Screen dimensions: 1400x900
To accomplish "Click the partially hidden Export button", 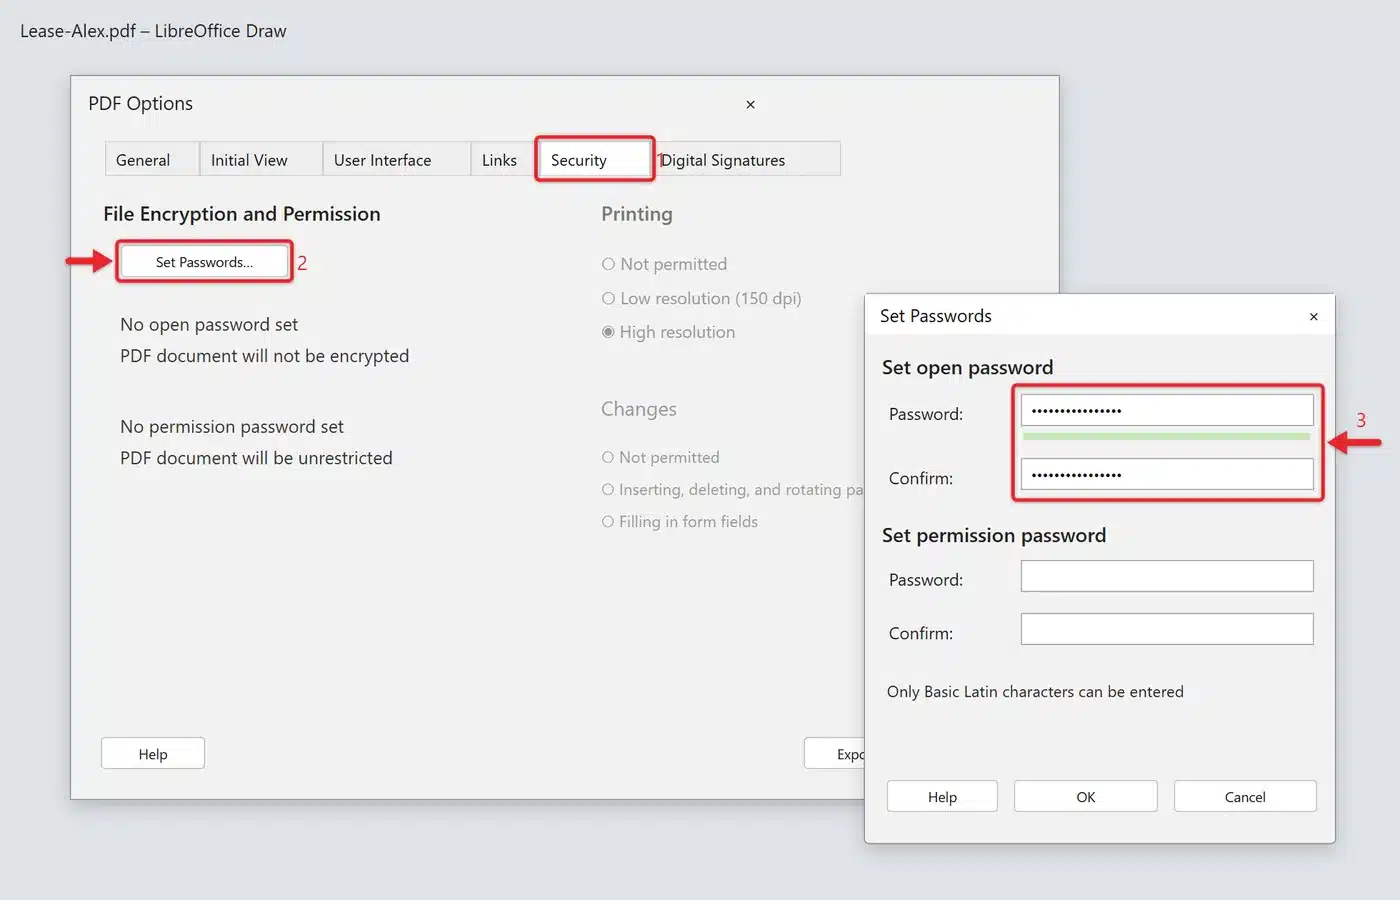I will 836,754.
